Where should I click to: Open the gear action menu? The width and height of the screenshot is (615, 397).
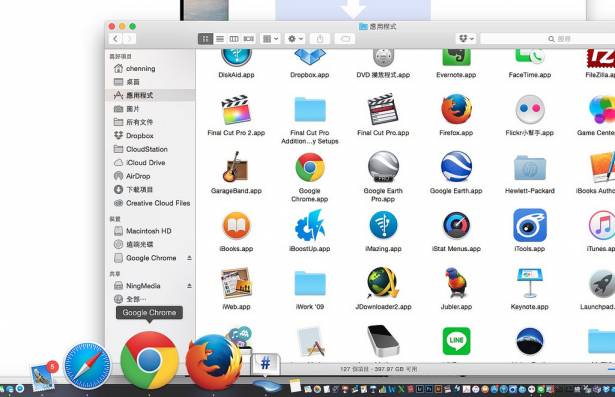click(x=295, y=39)
